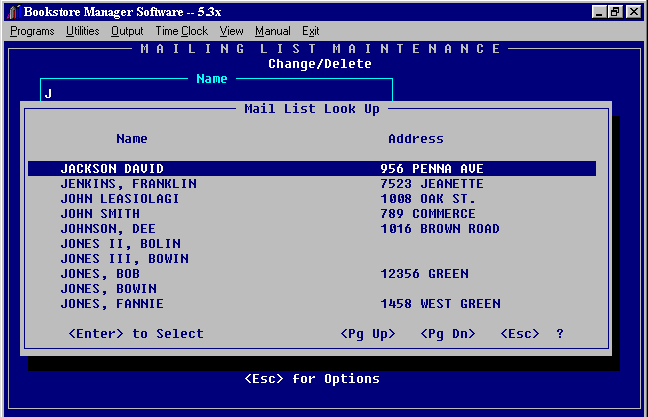Open the View menu
The width and height of the screenshot is (648, 417).
pos(231,31)
